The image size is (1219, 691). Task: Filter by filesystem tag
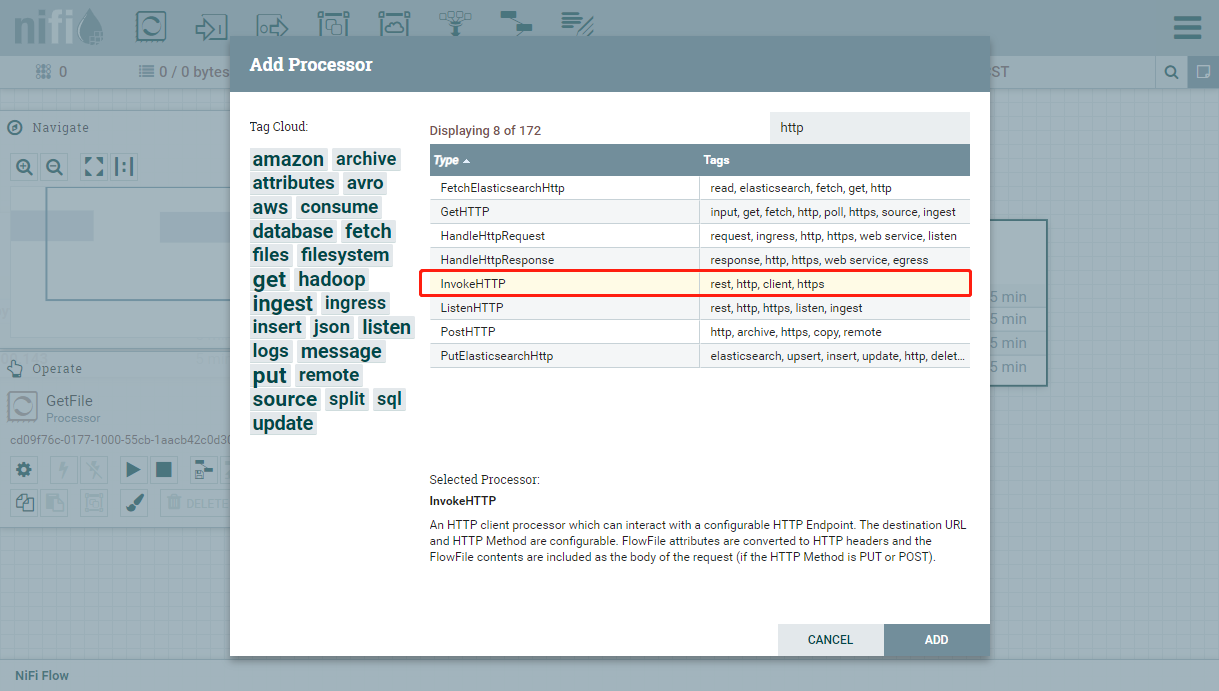344,255
